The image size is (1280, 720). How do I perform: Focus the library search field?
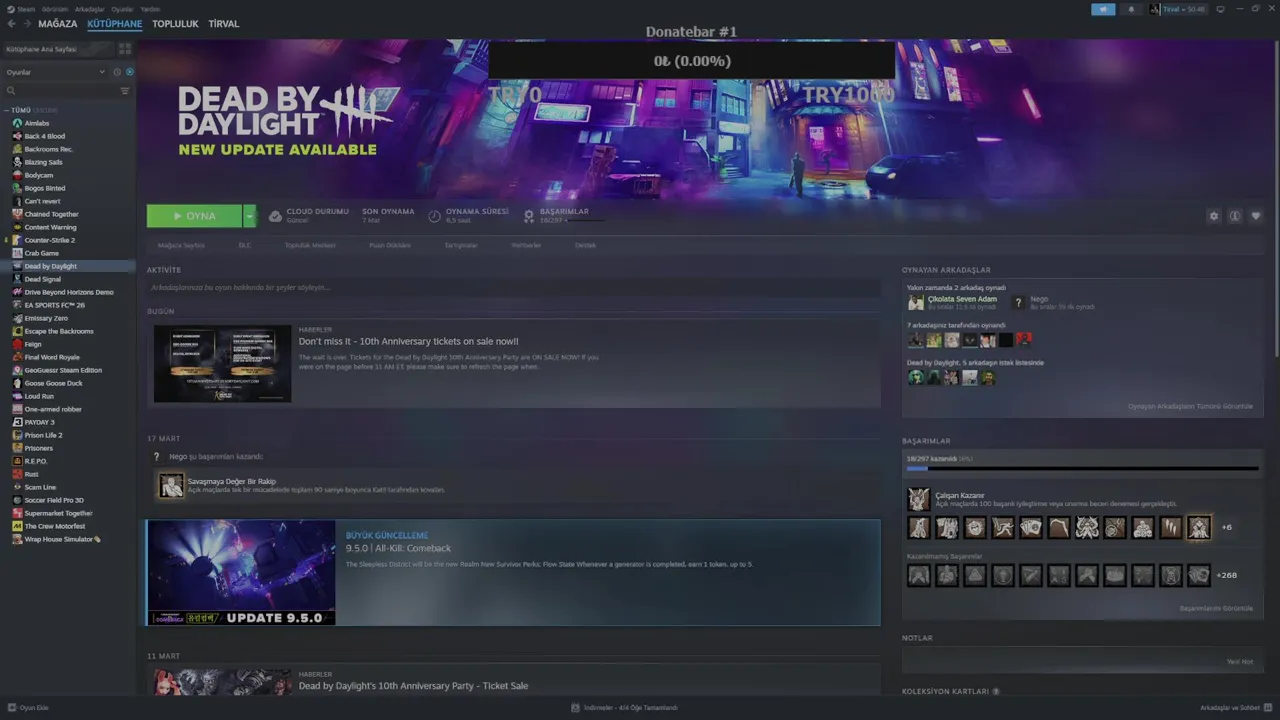60,91
